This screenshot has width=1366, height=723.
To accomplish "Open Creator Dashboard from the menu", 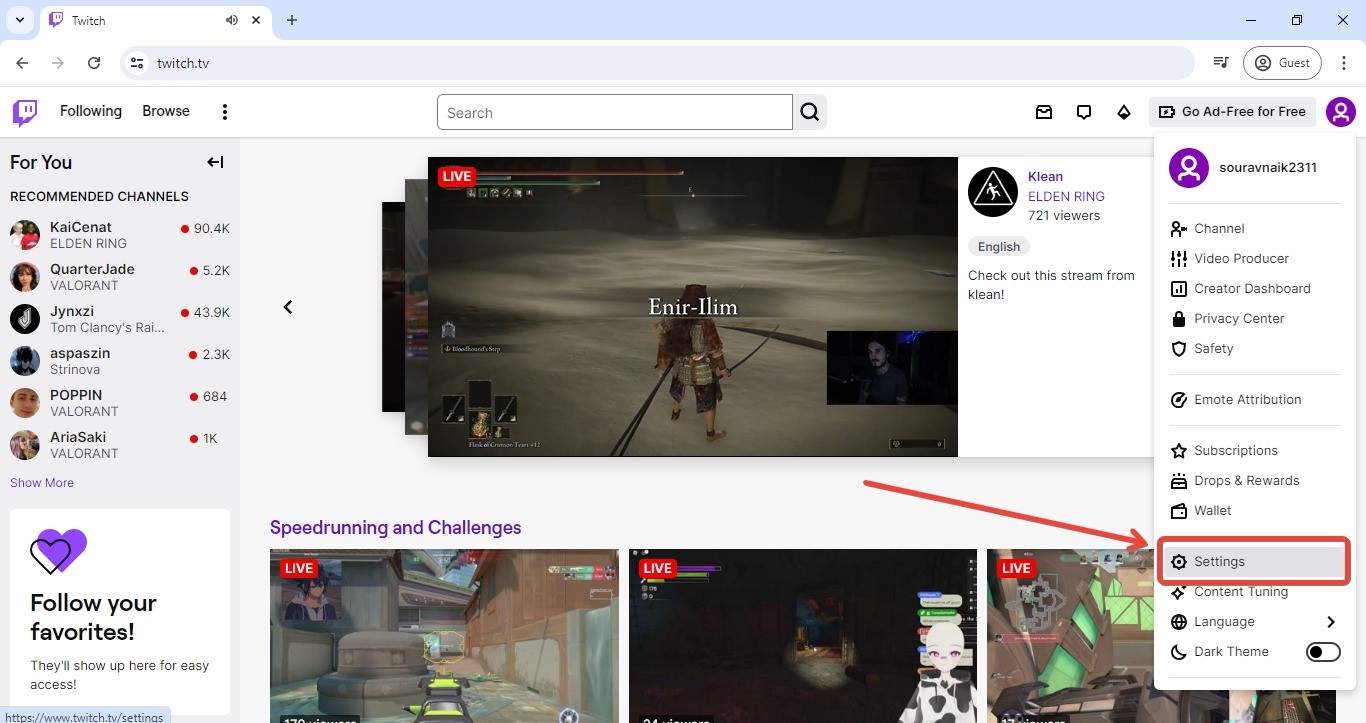I will (x=1252, y=288).
